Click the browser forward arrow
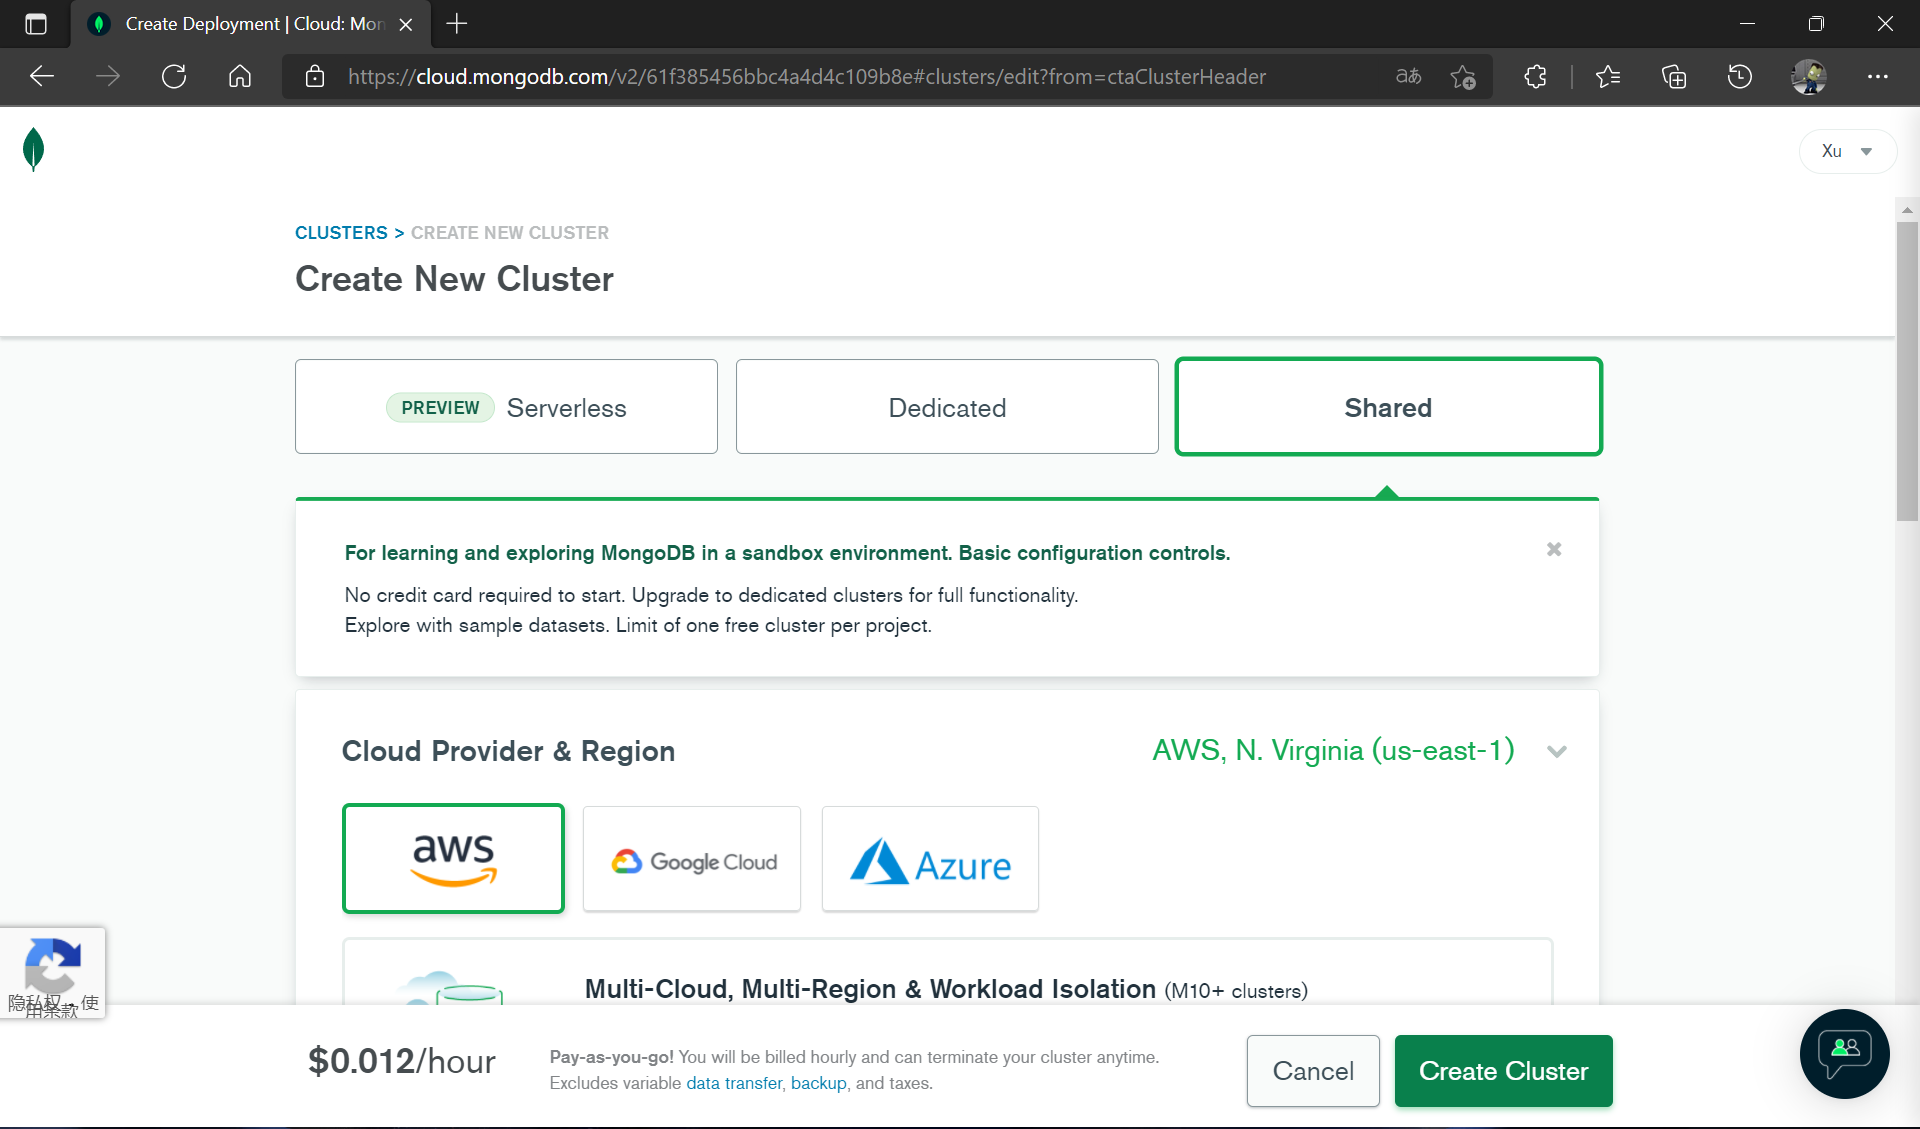This screenshot has width=1920, height=1129. pyautogui.click(x=108, y=77)
